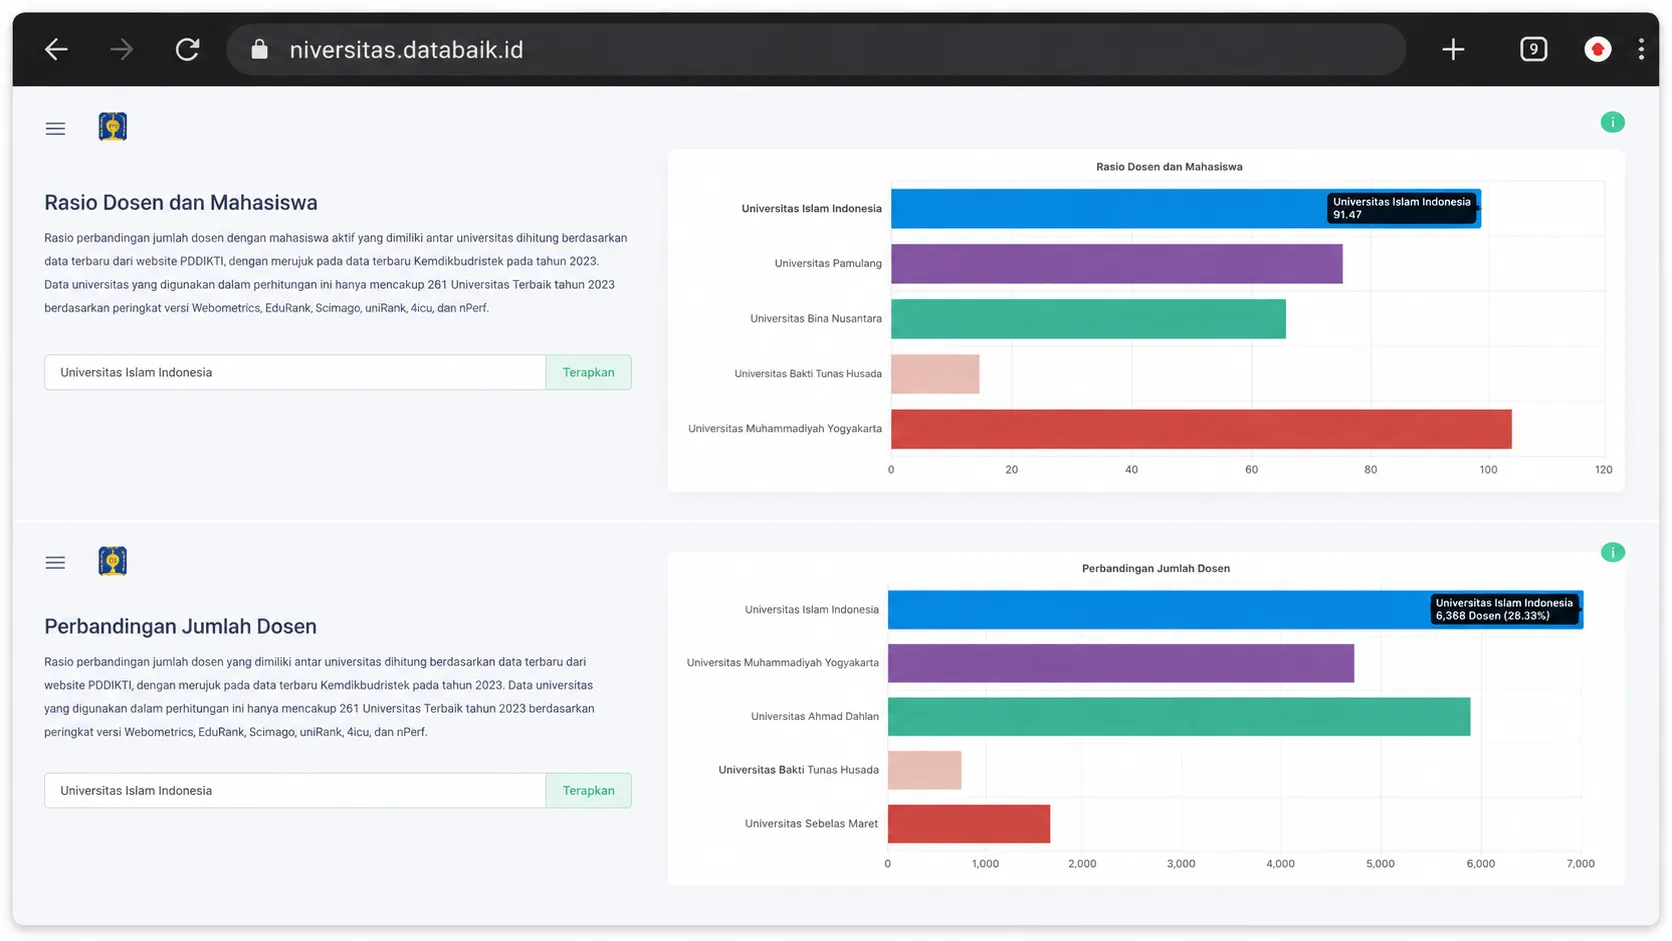
Task: Reload the page with the refresh icon
Action: (x=187, y=49)
